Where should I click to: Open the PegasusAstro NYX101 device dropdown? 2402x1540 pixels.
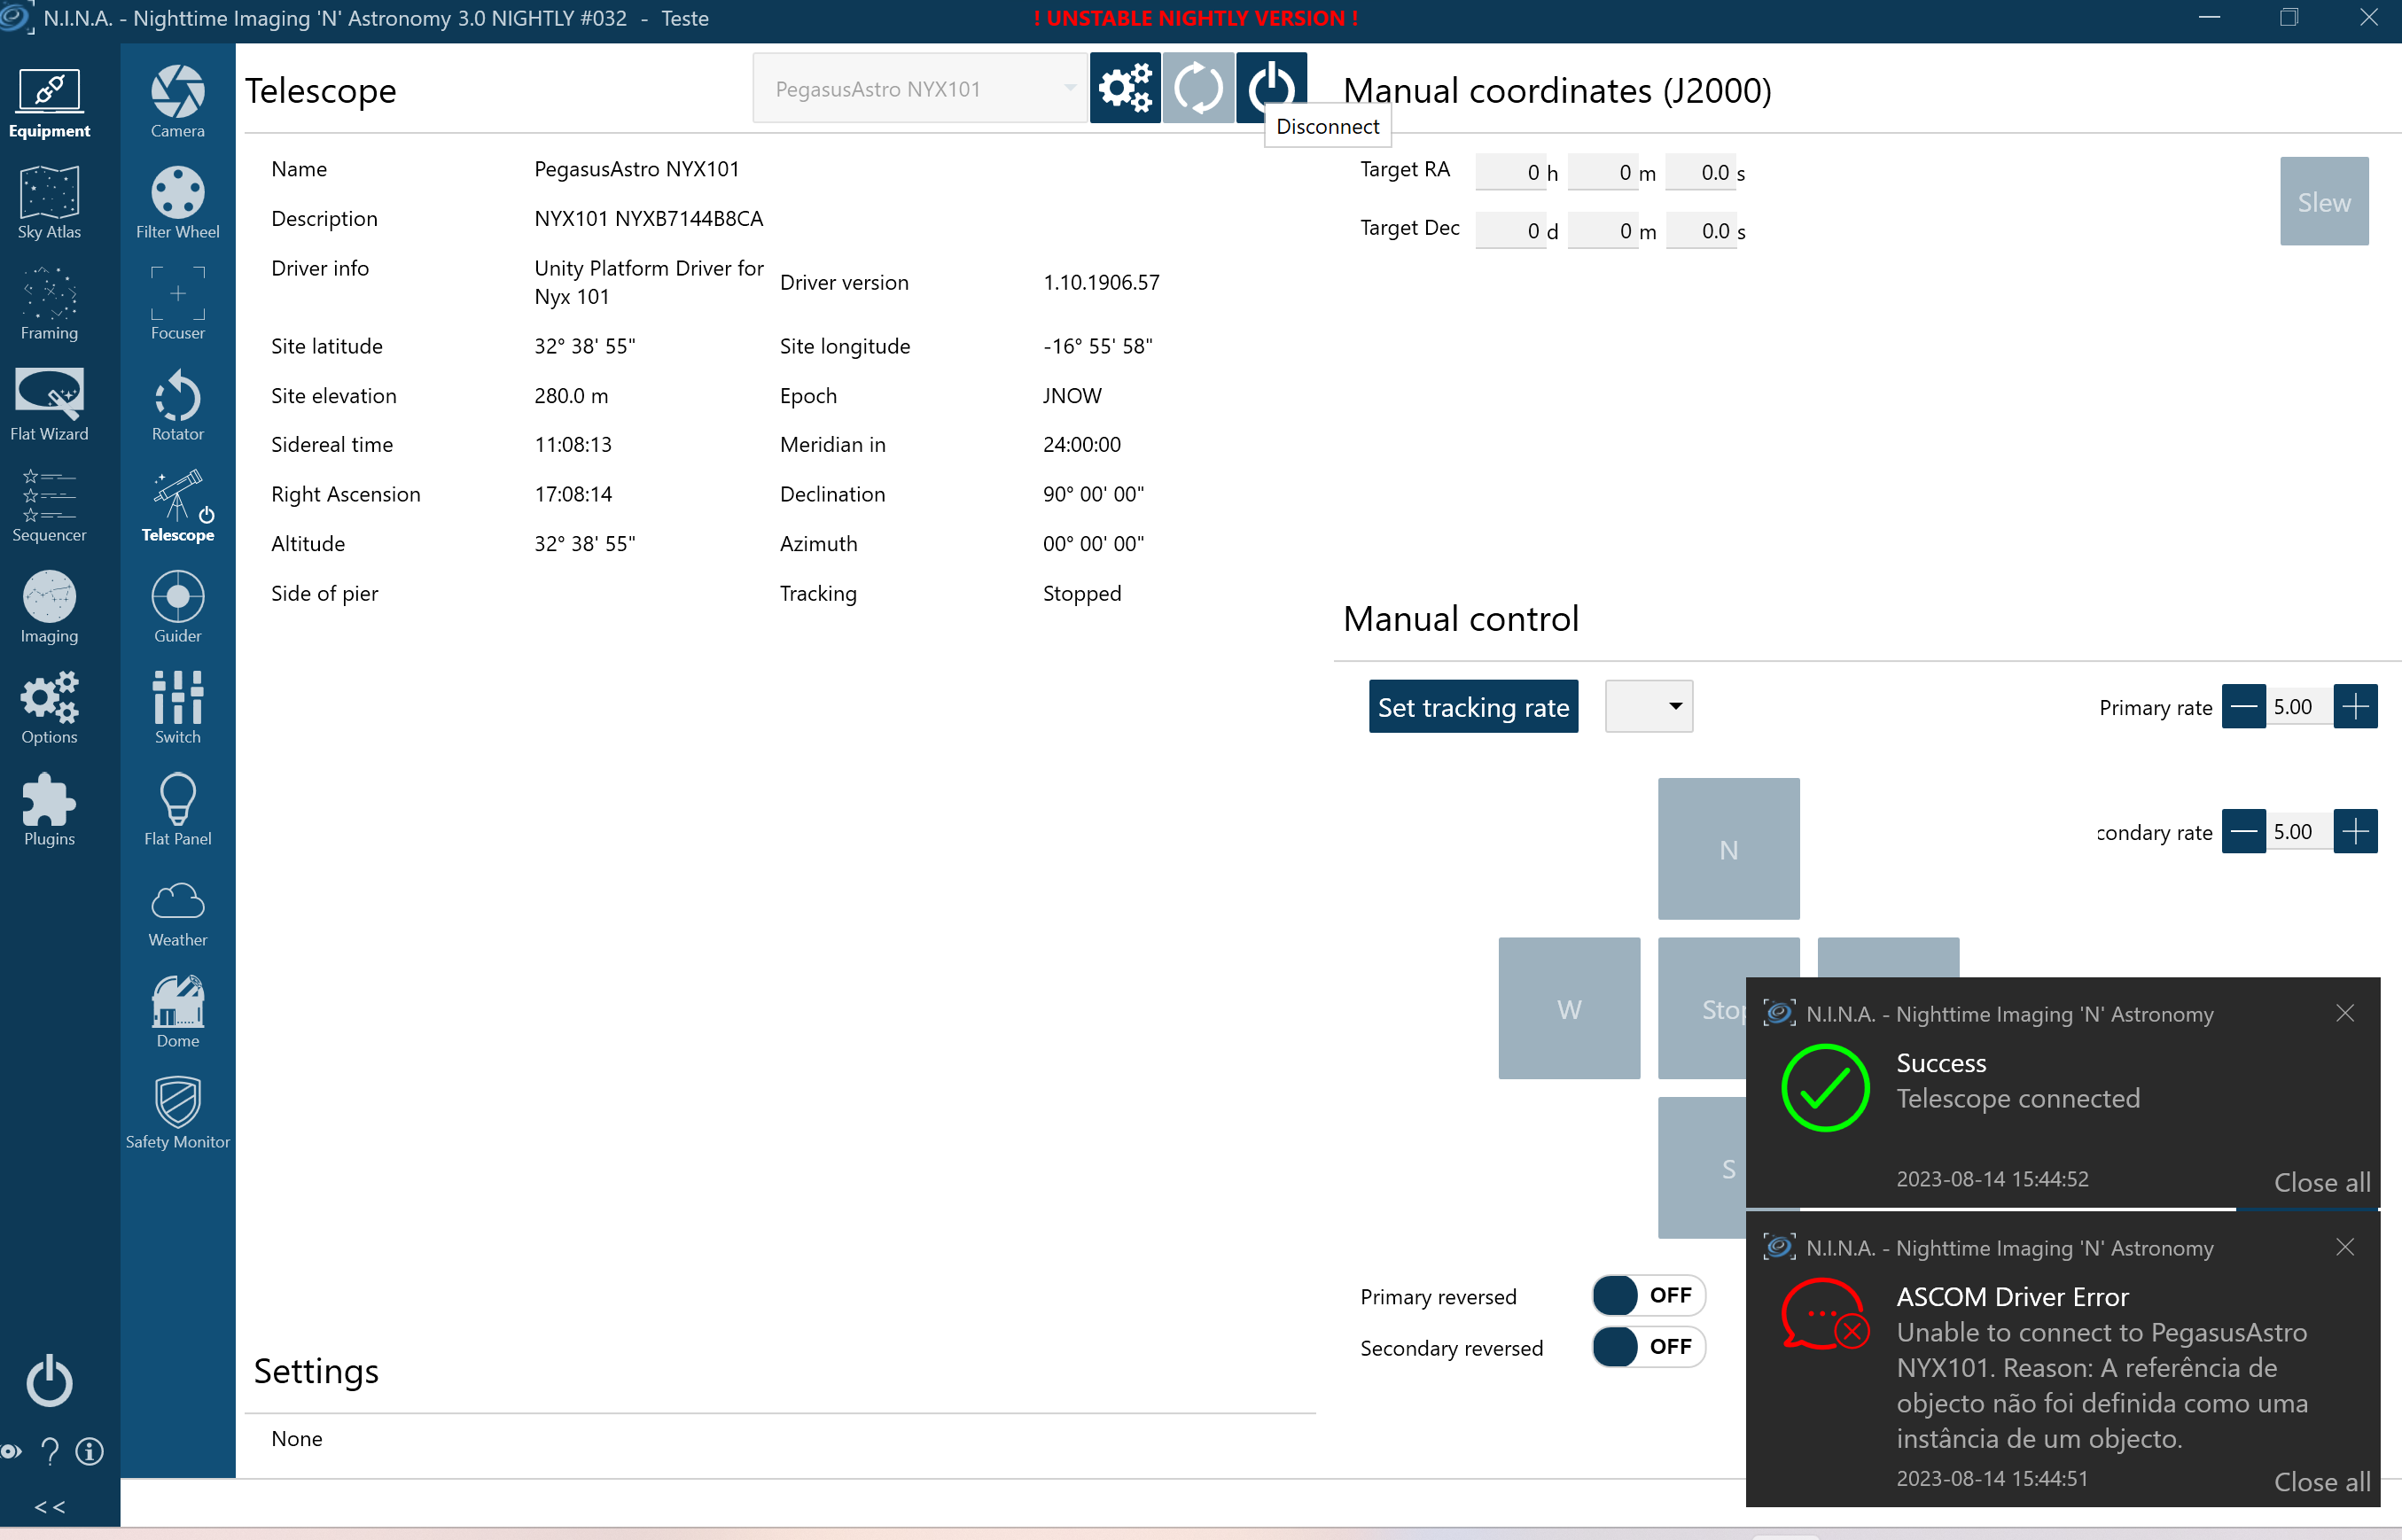click(920, 89)
